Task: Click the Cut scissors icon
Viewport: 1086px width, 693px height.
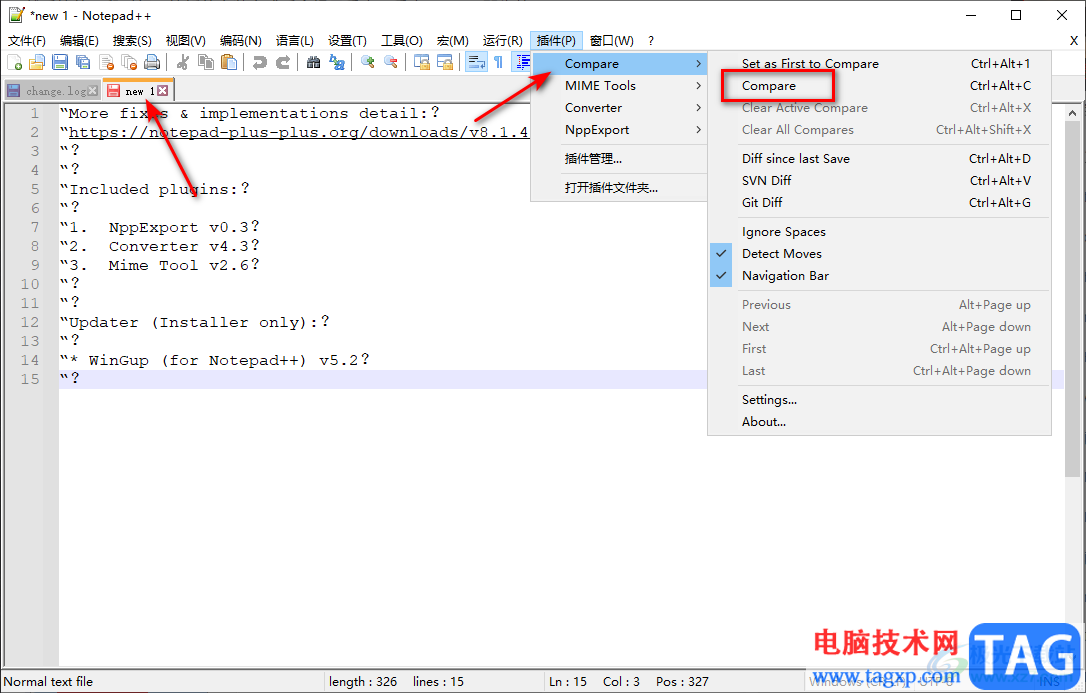Action: click(x=183, y=63)
